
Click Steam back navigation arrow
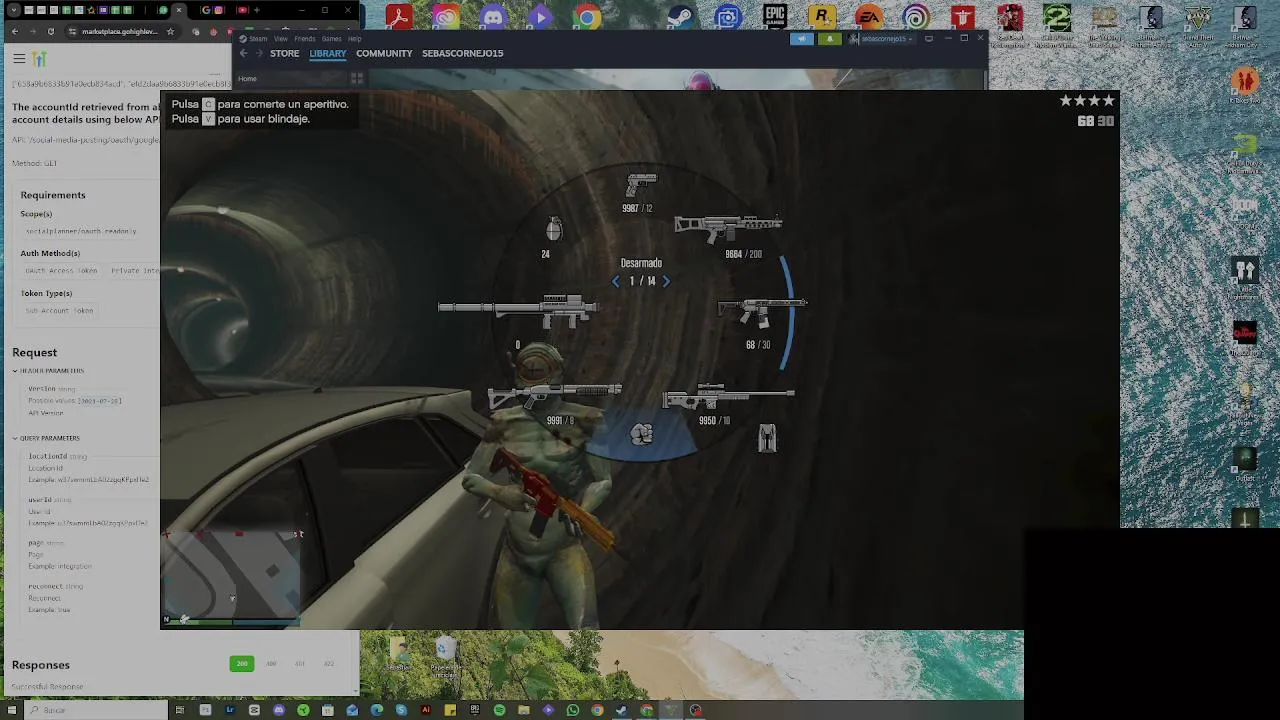(x=243, y=53)
